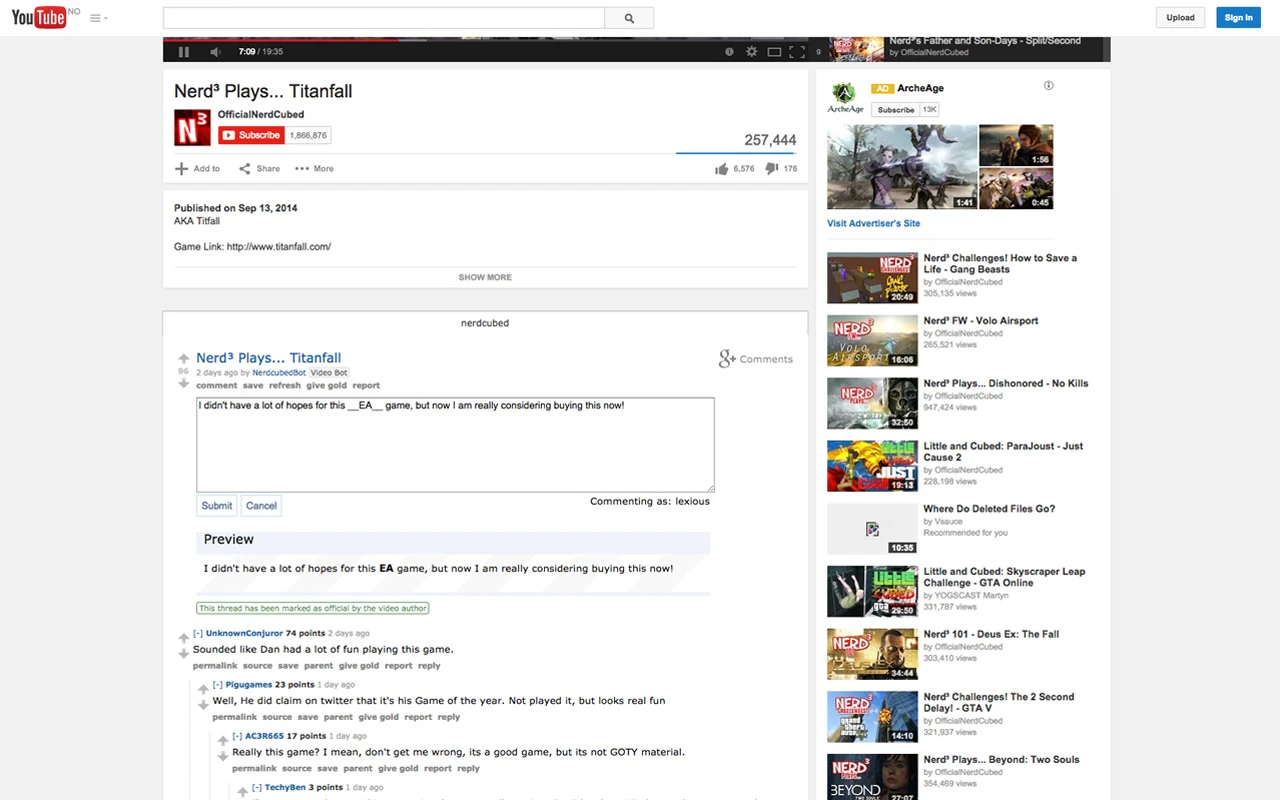Submit the reddit comment
This screenshot has width=1280, height=800.
tap(216, 506)
